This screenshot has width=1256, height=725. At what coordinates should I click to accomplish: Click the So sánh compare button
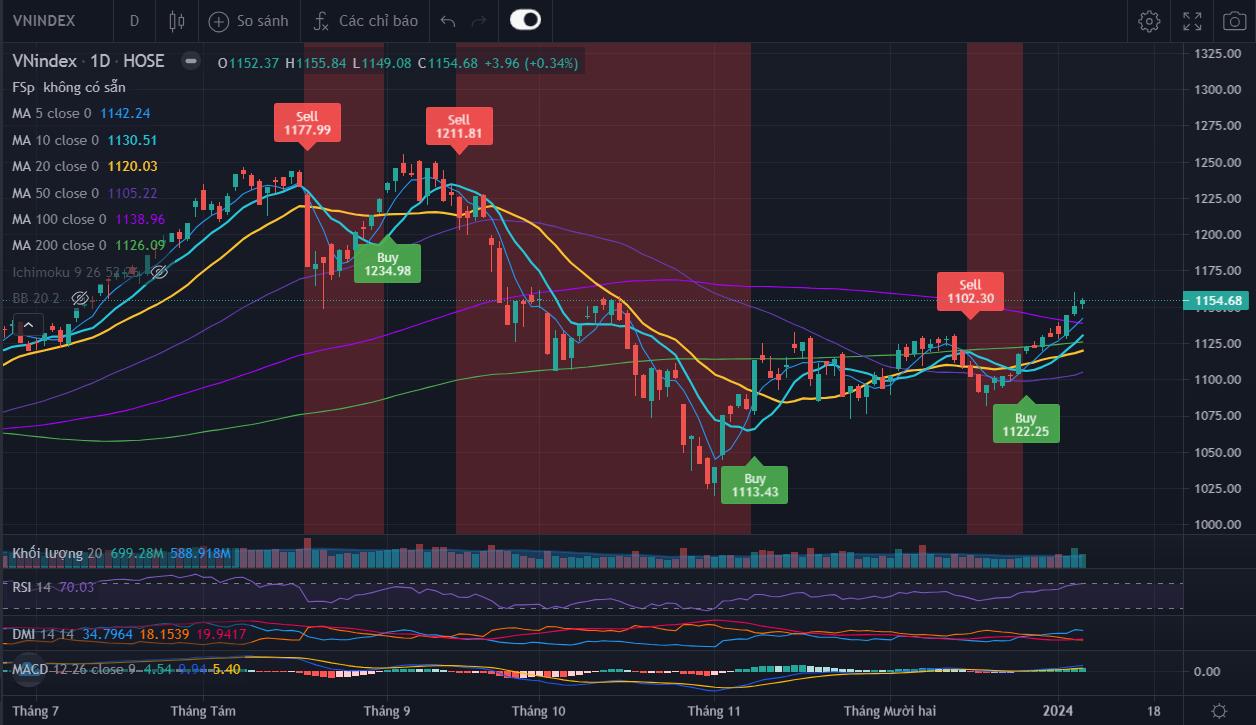pos(249,20)
